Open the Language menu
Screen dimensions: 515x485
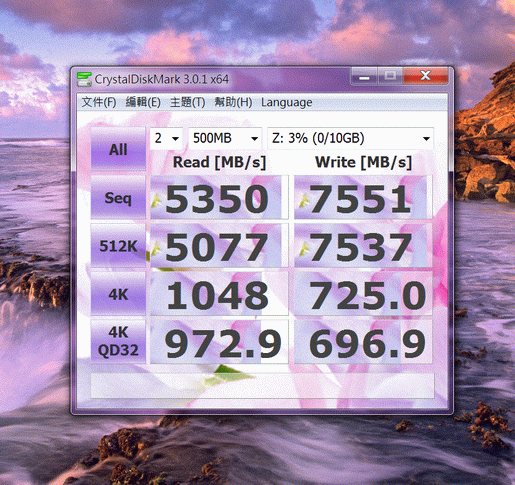(x=287, y=102)
